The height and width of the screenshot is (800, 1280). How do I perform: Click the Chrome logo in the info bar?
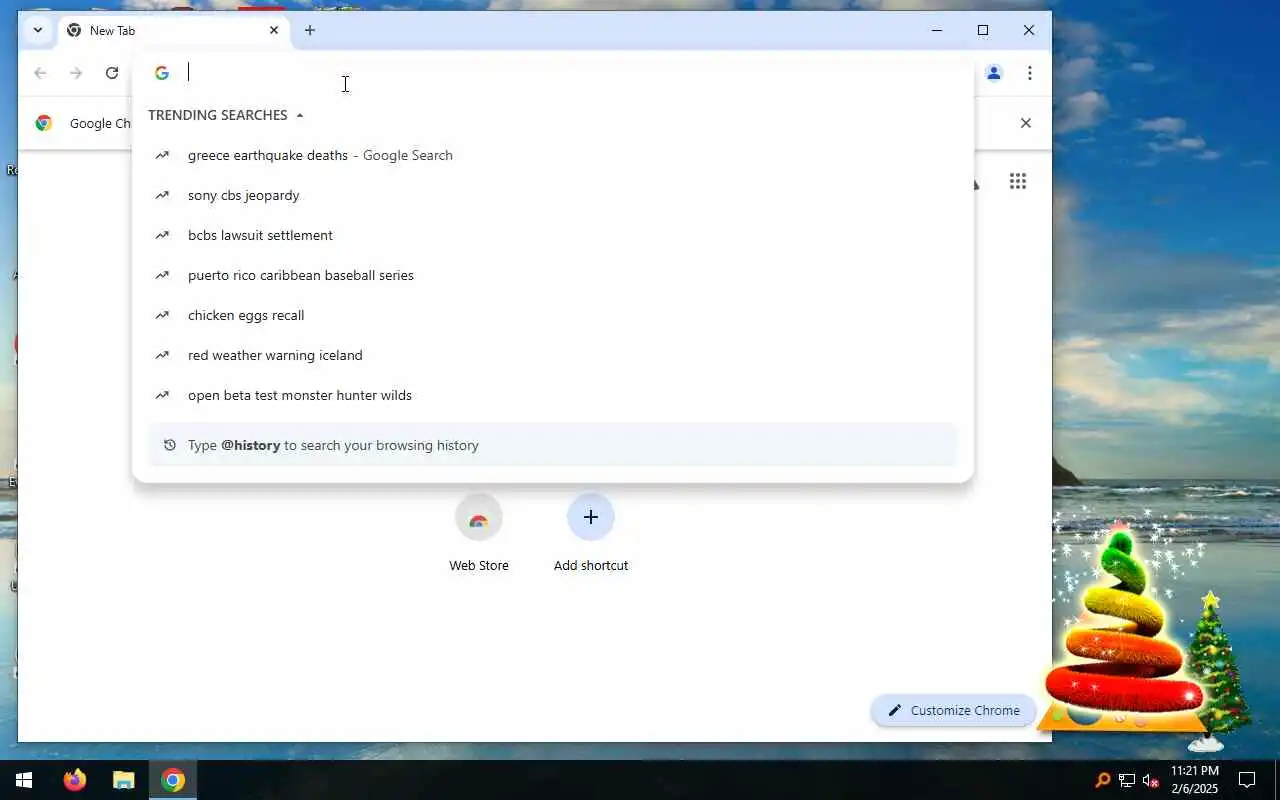pos(43,123)
